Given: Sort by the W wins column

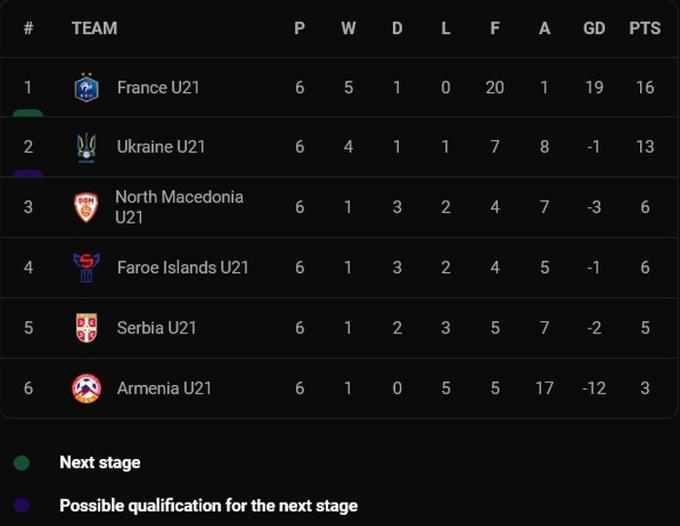Looking at the screenshot, I should coord(348,28).
